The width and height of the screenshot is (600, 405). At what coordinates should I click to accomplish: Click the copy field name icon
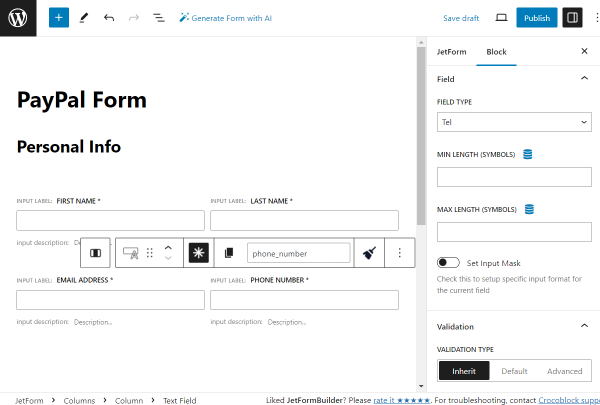(229, 253)
